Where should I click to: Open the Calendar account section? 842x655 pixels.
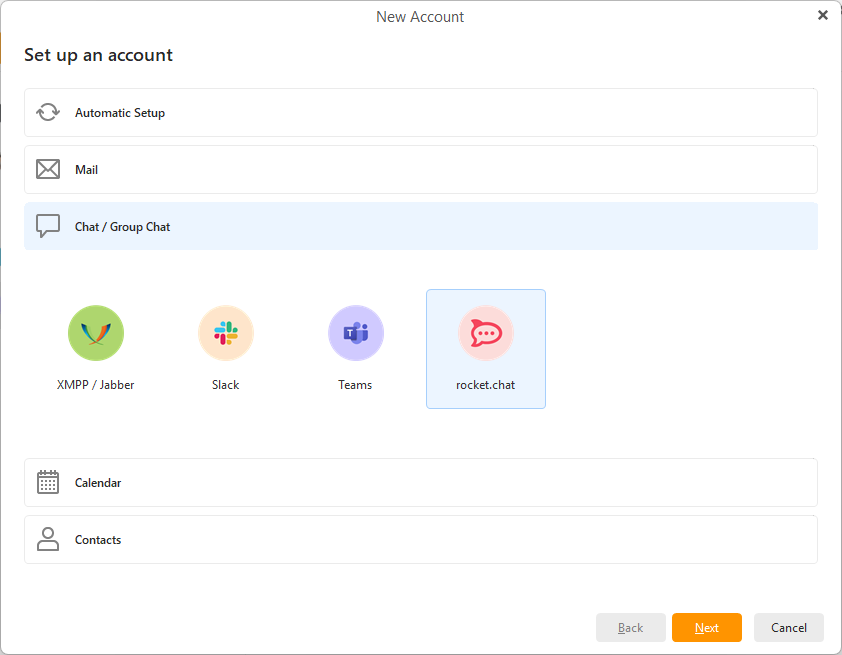coord(420,483)
